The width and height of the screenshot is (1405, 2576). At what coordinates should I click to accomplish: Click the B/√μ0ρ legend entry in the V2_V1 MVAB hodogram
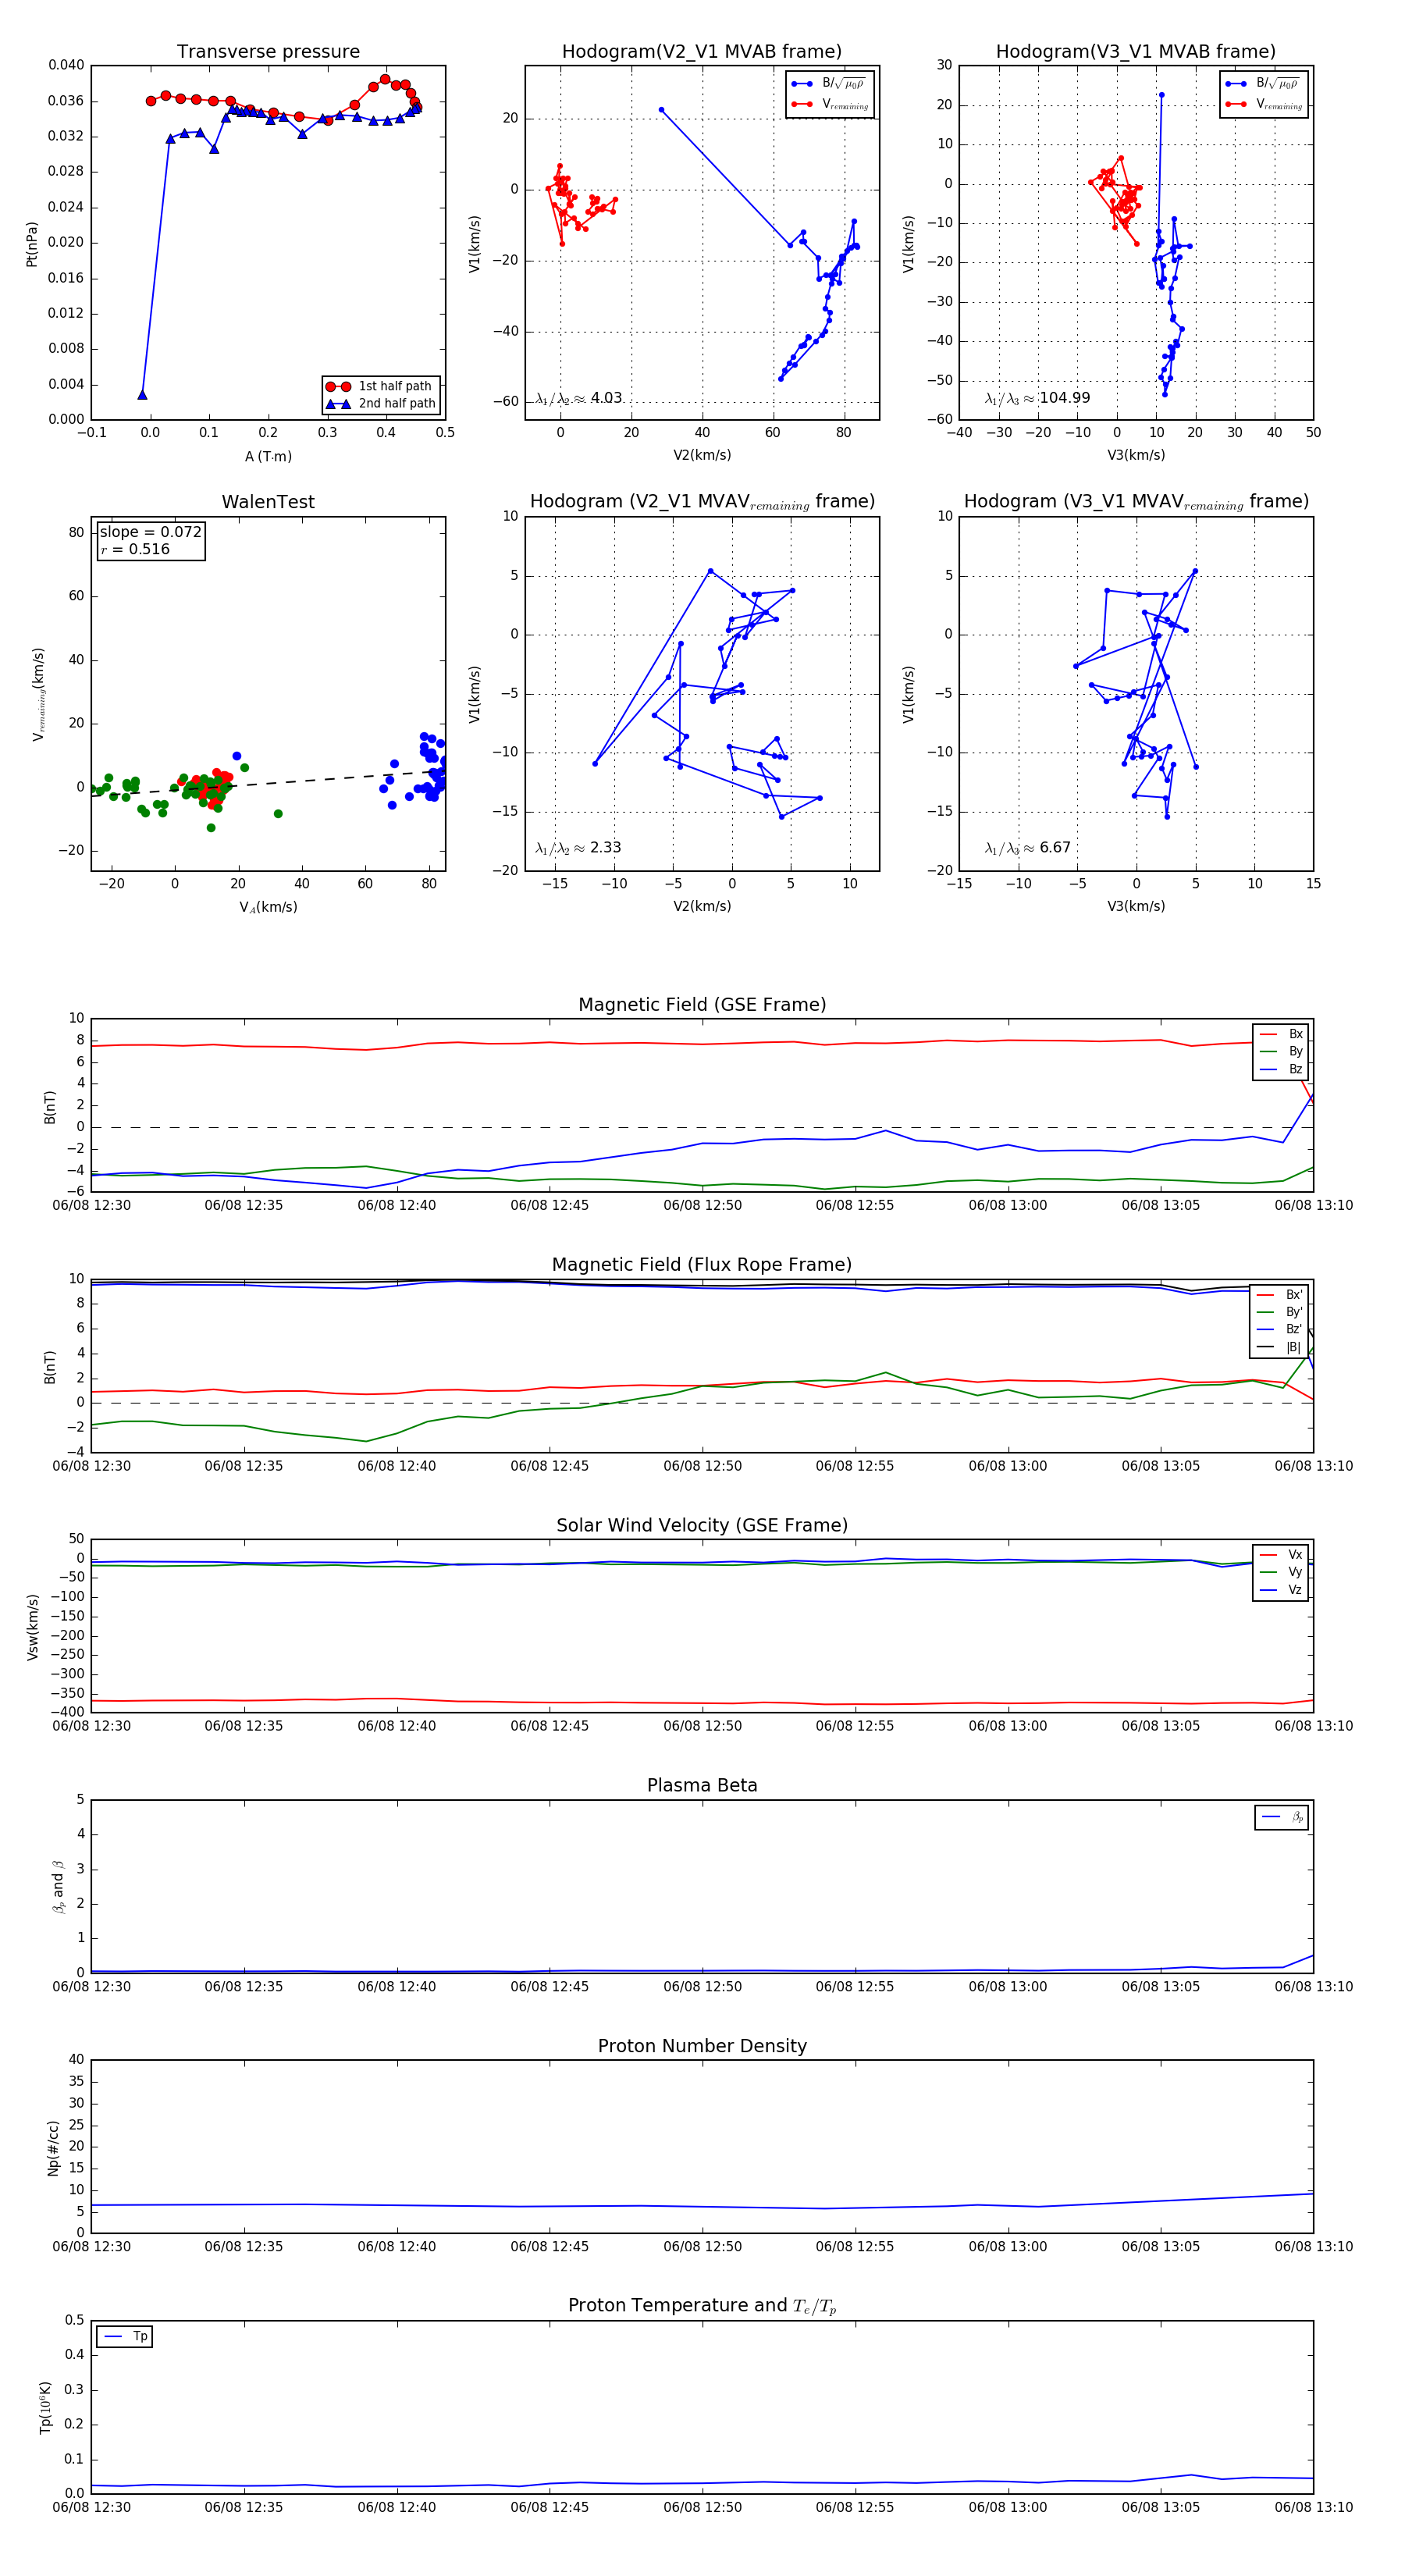pos(830,84)
